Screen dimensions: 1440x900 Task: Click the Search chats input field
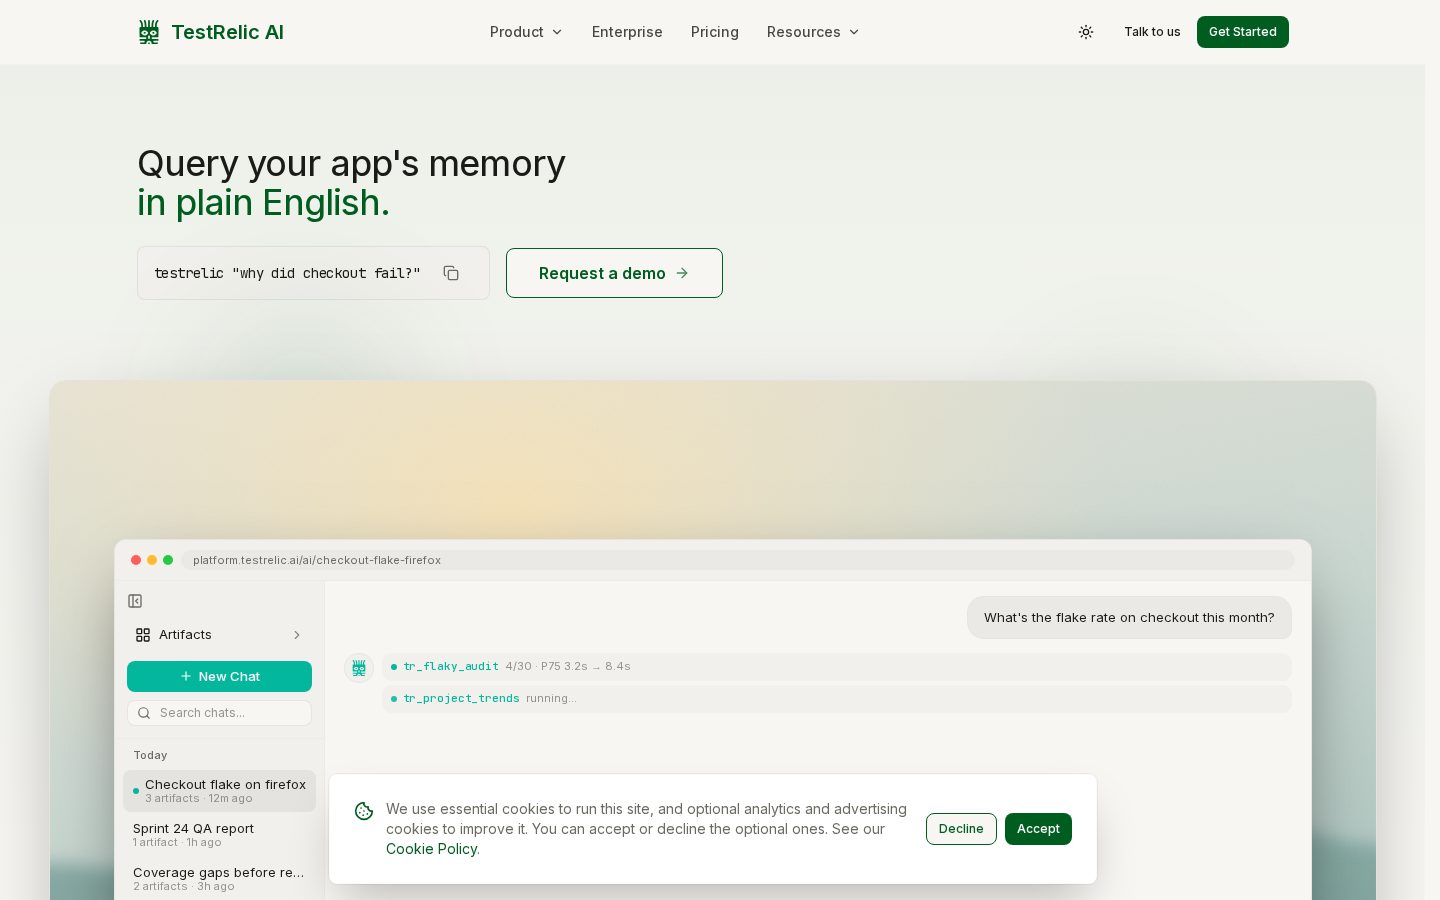tap(219, 713)
